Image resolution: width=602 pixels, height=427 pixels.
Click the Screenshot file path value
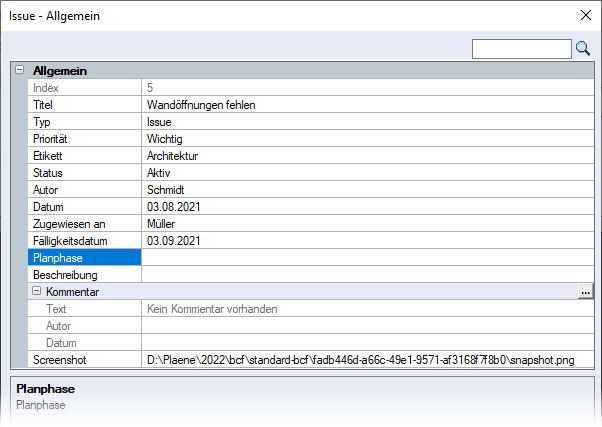368,359
